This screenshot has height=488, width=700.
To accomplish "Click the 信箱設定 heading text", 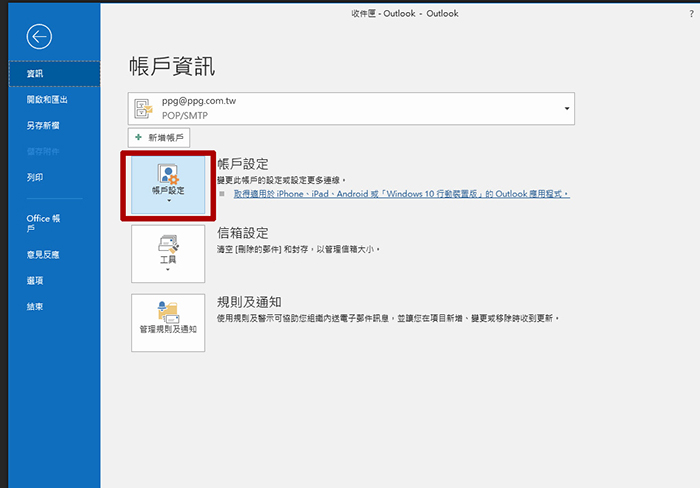I will 243,233.
